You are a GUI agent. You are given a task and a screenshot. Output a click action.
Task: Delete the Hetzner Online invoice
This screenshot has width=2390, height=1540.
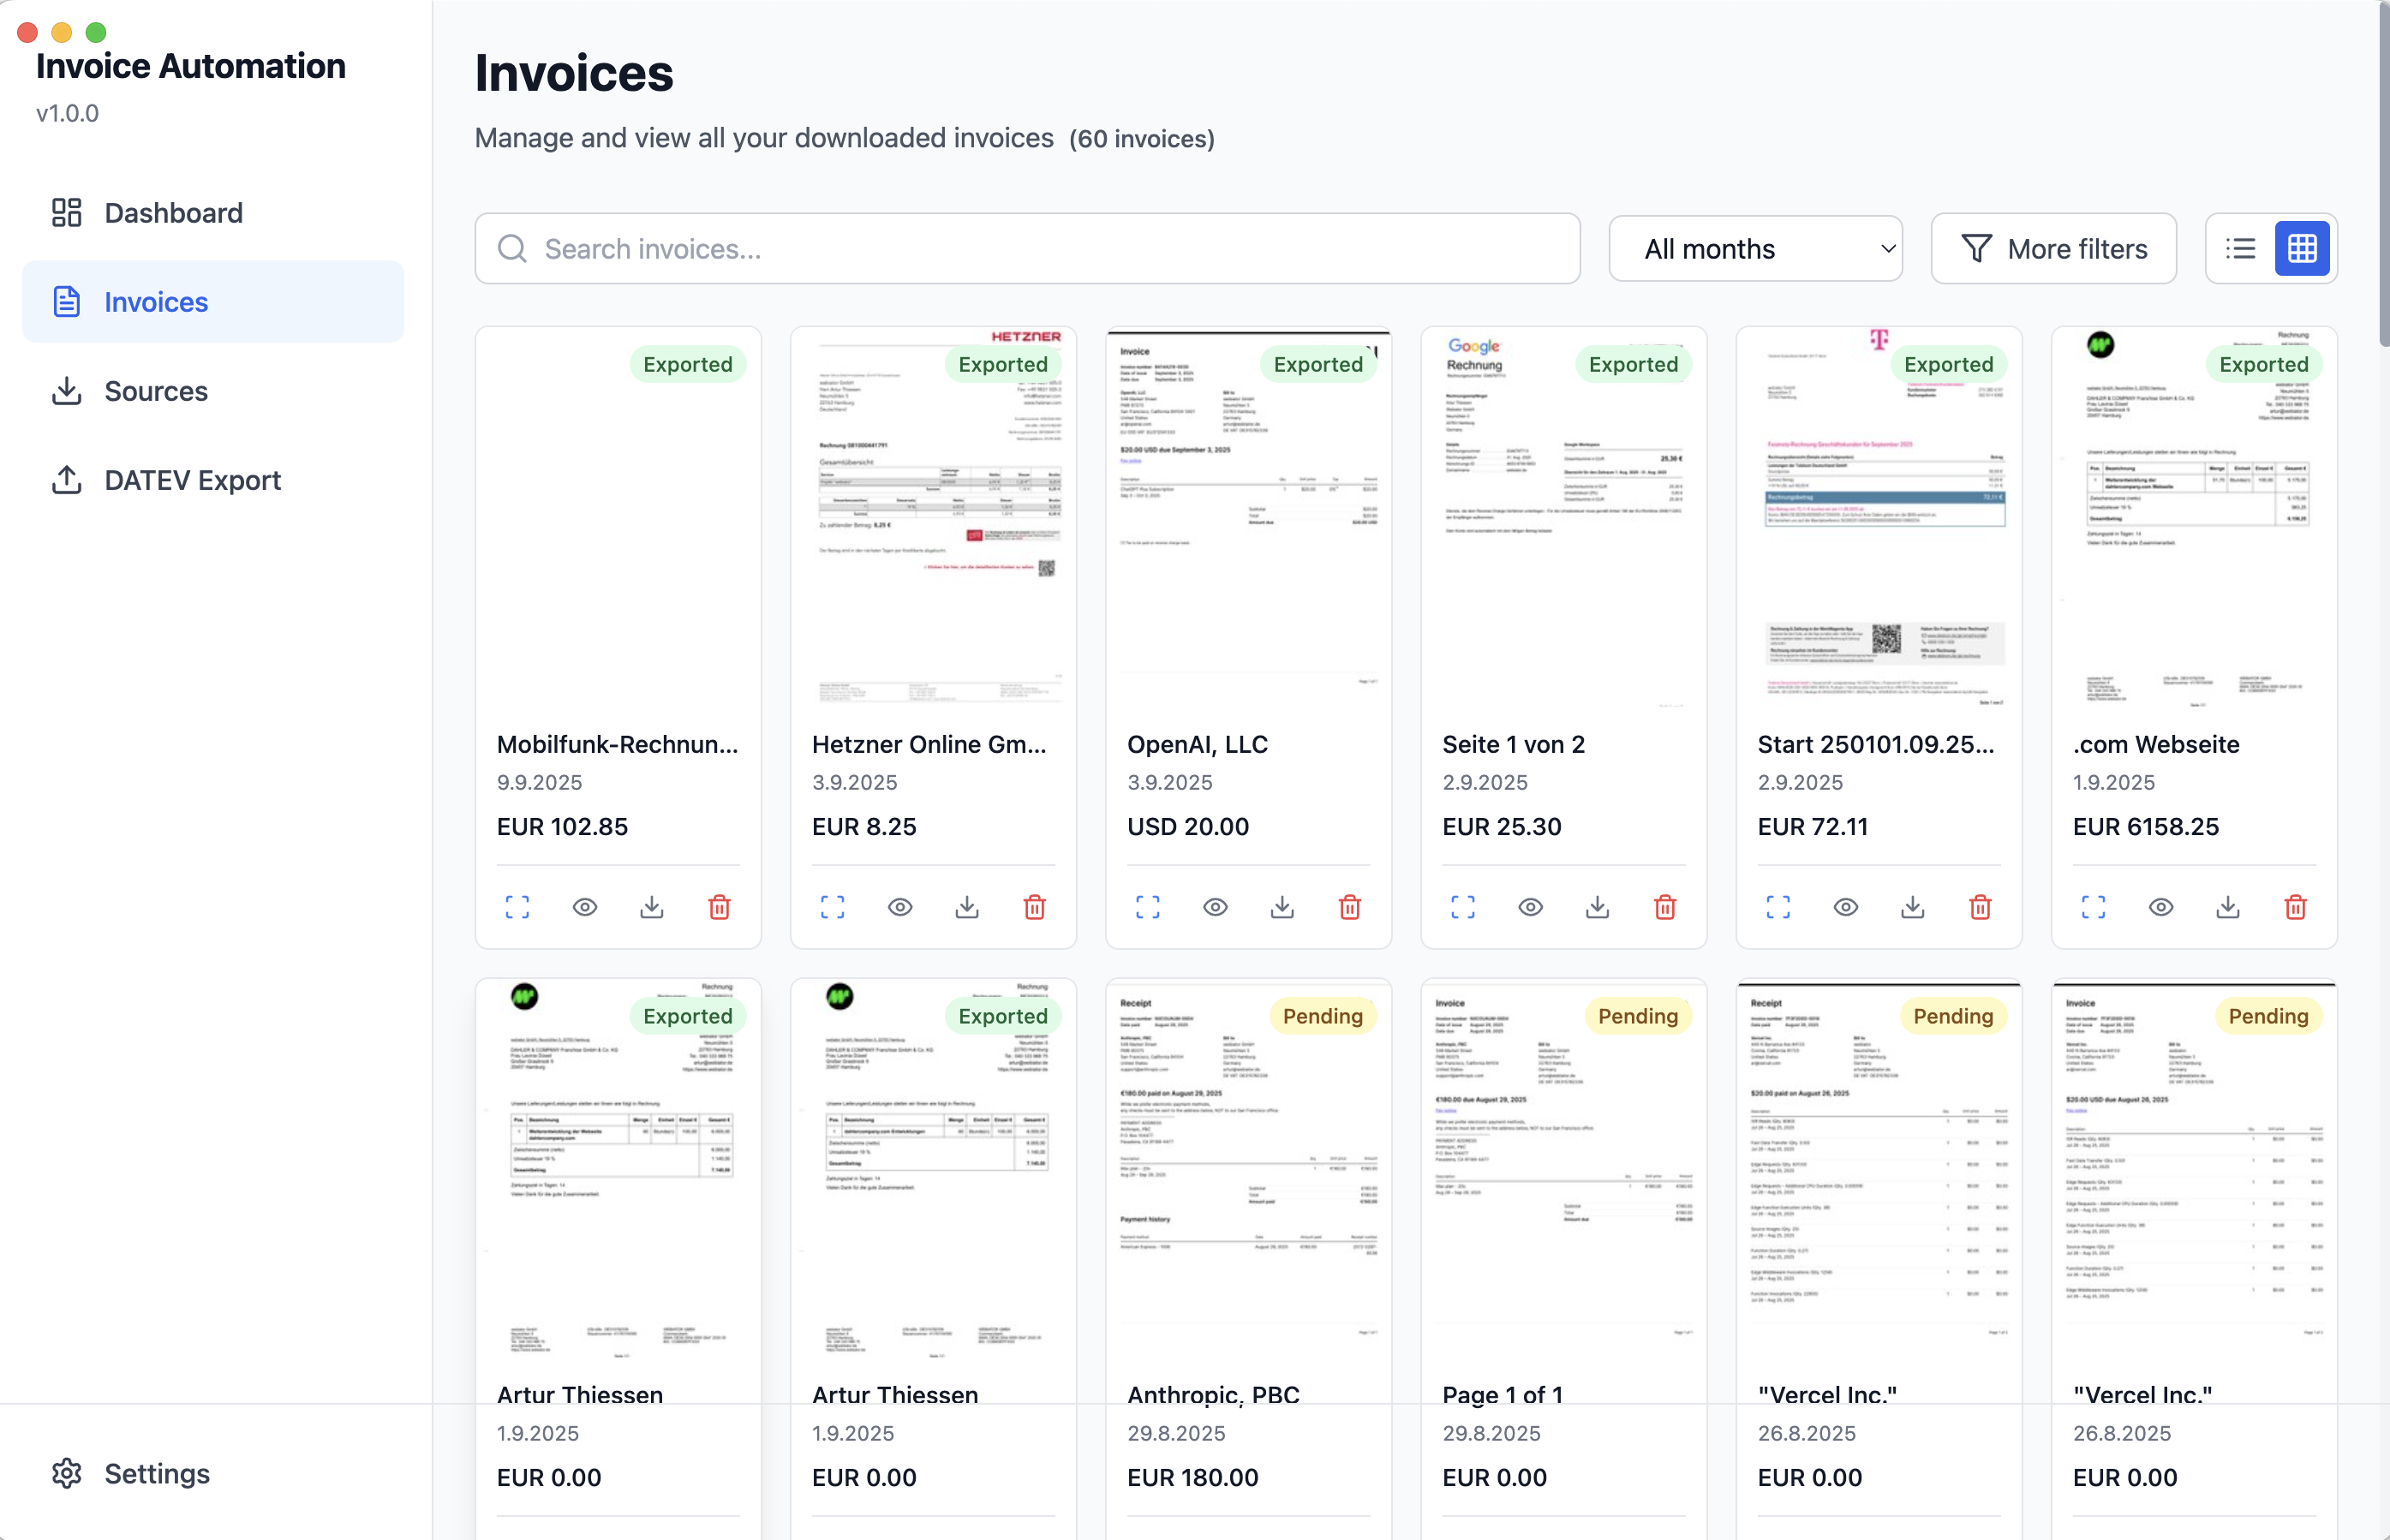point(1034,907)
